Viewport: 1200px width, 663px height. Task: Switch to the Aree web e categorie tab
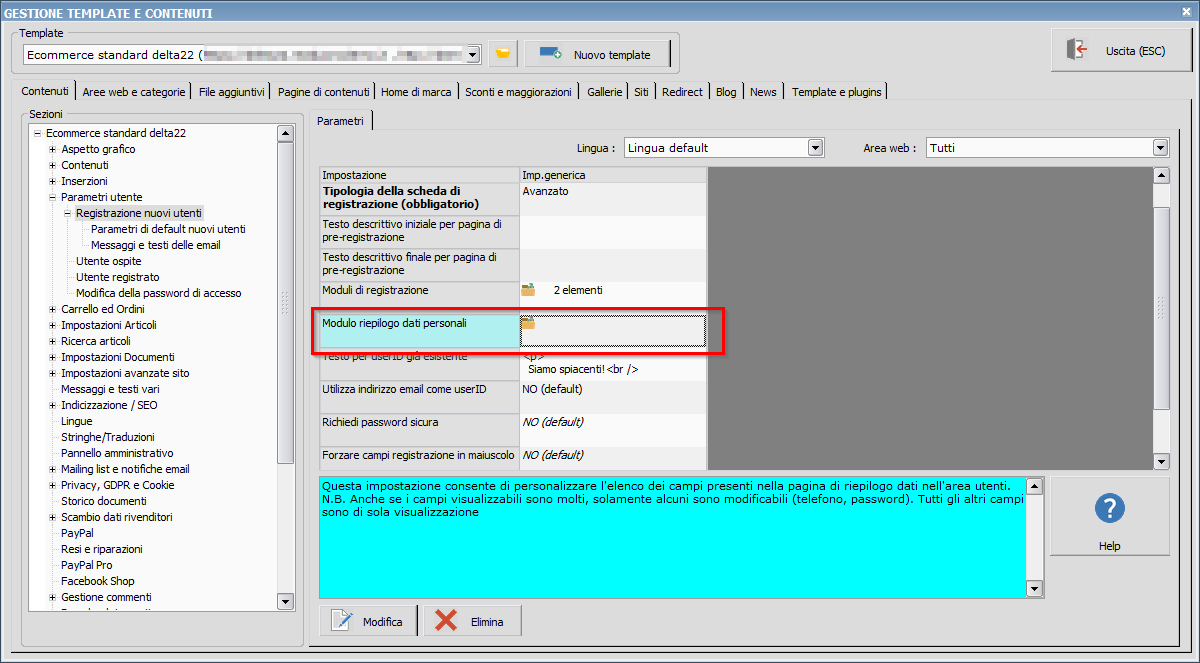(134, 92)
